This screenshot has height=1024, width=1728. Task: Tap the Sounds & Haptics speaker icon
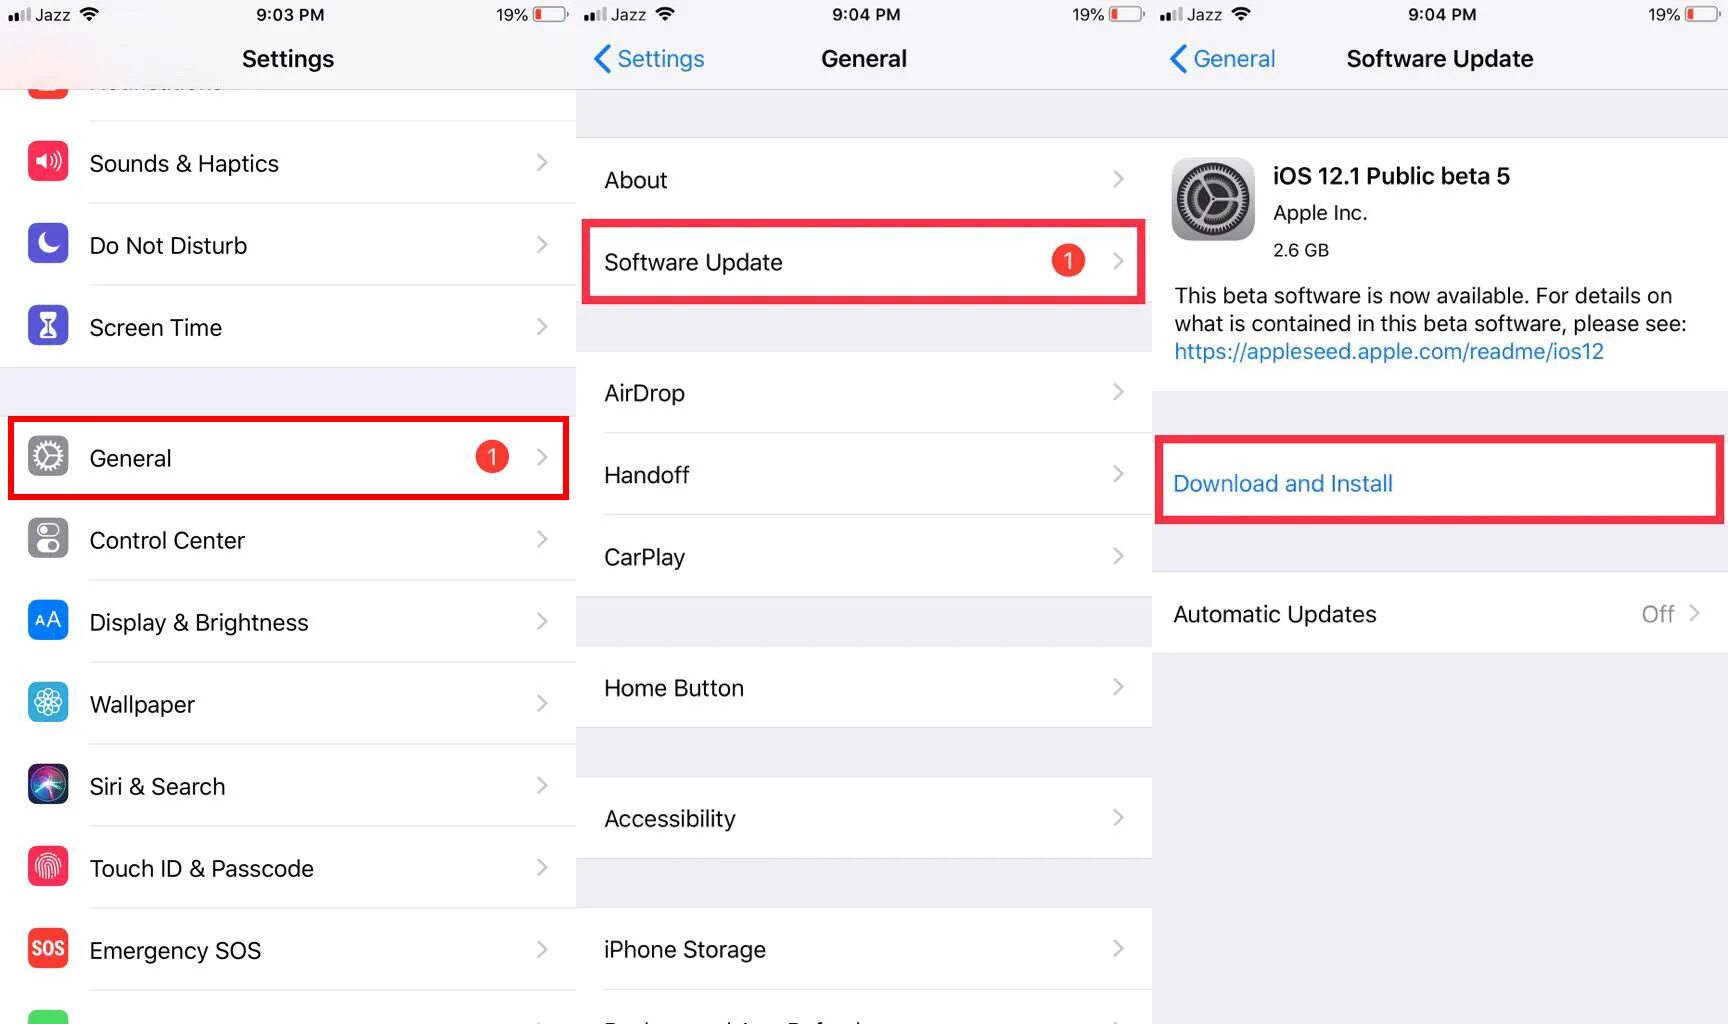[x=48, y=161]
